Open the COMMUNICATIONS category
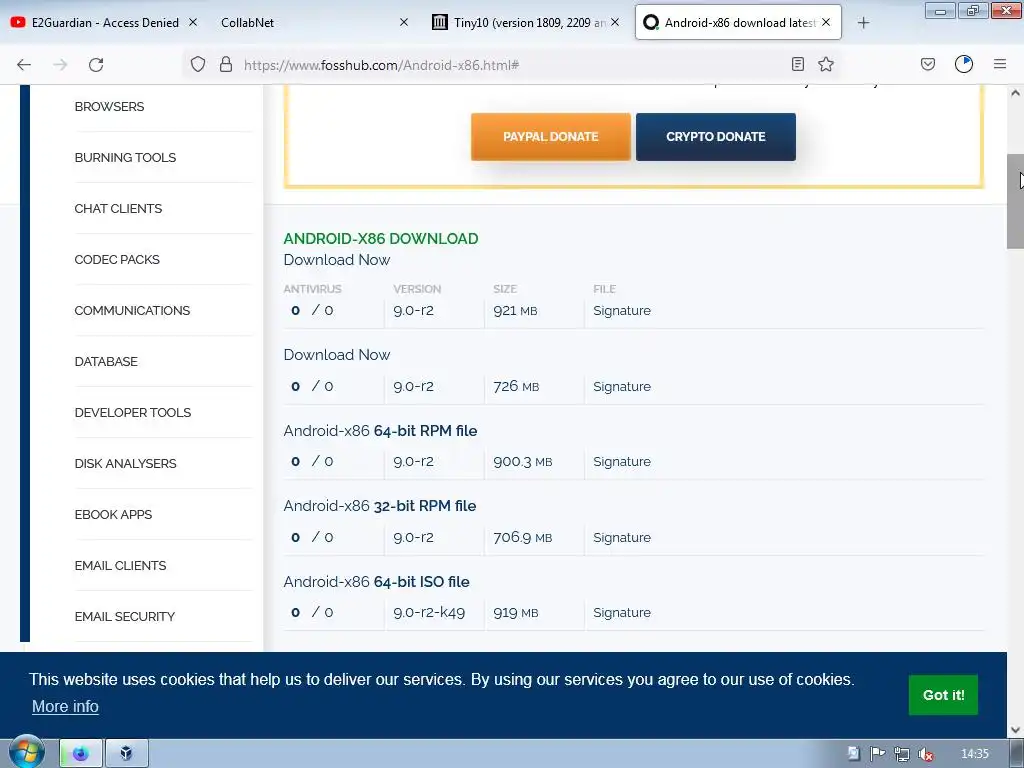Image resolution: width=1024 pixels, height=768 pixels. point(132,310)
